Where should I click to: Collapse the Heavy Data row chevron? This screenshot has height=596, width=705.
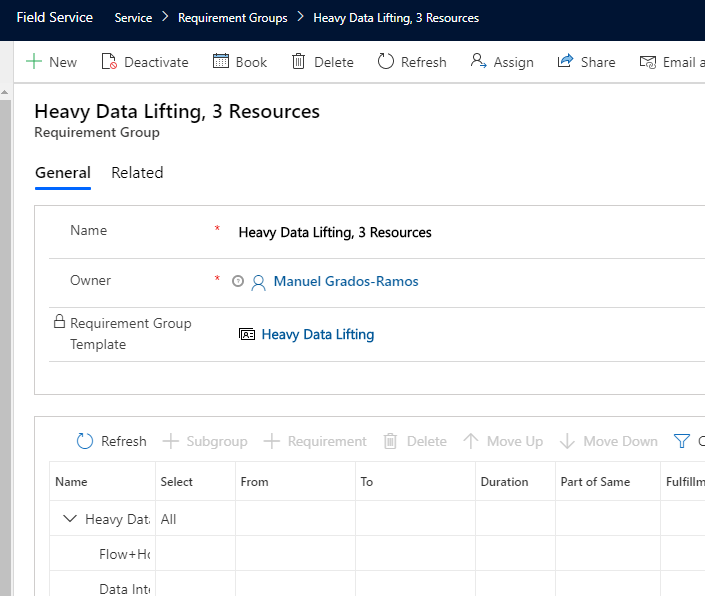(x=70, y=519)
